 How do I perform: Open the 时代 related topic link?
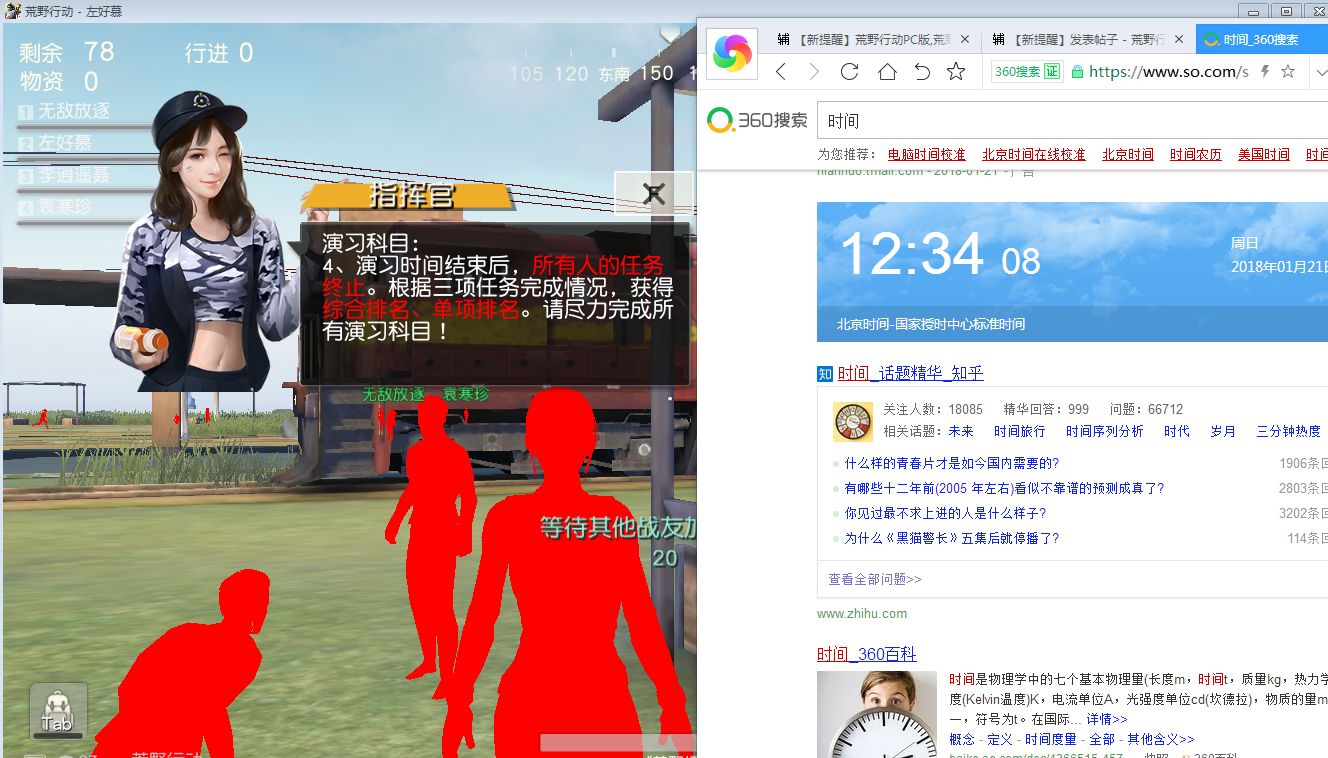[1177, 432]
